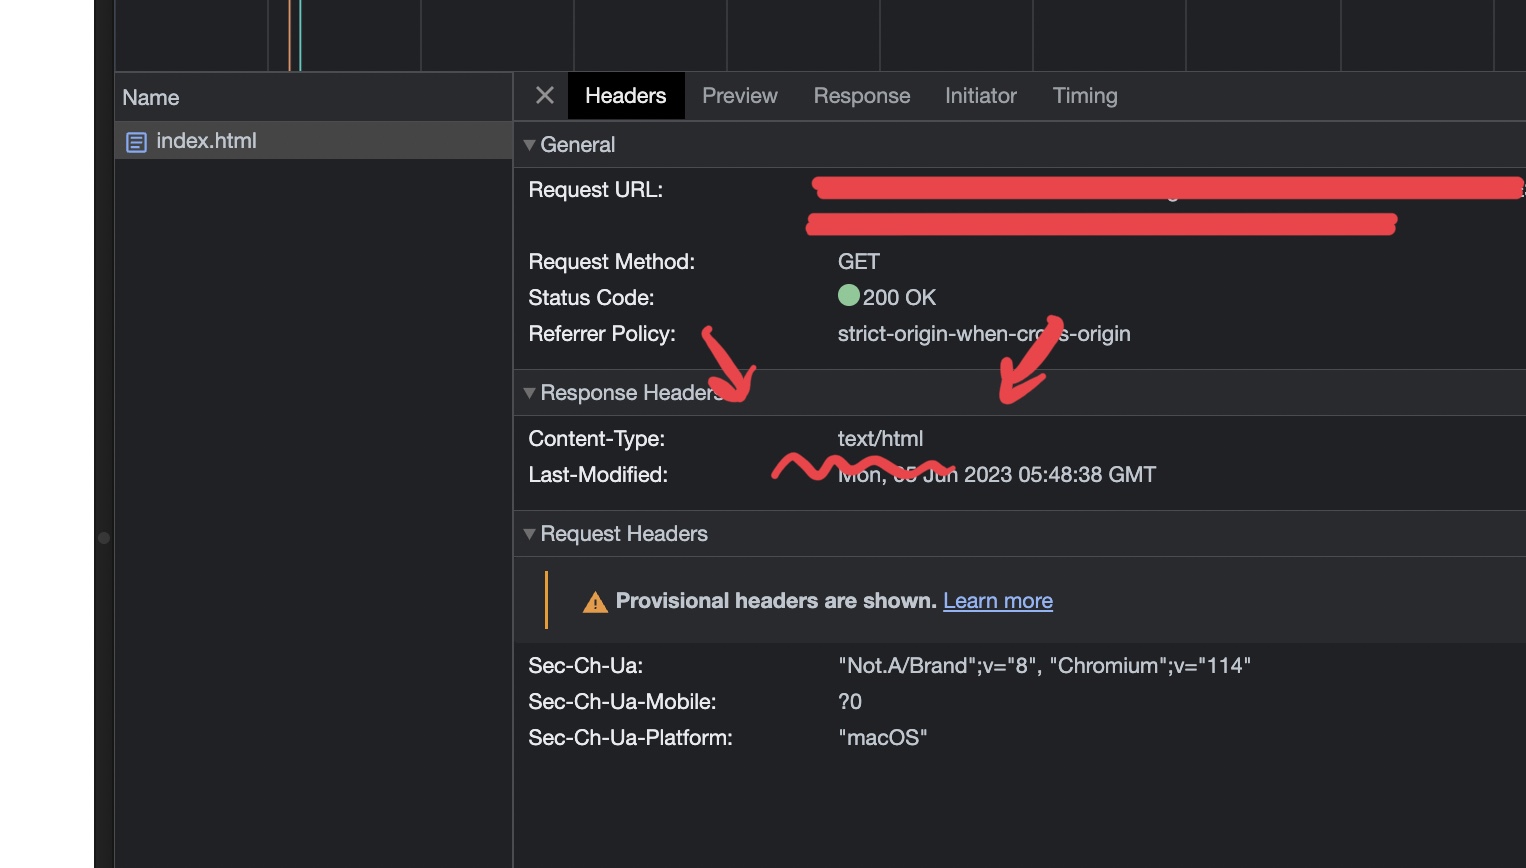Image resolution: width=1526 pixels, height=868 pixels.
Task: Collapse the Request Headers section
Action: 530,534
